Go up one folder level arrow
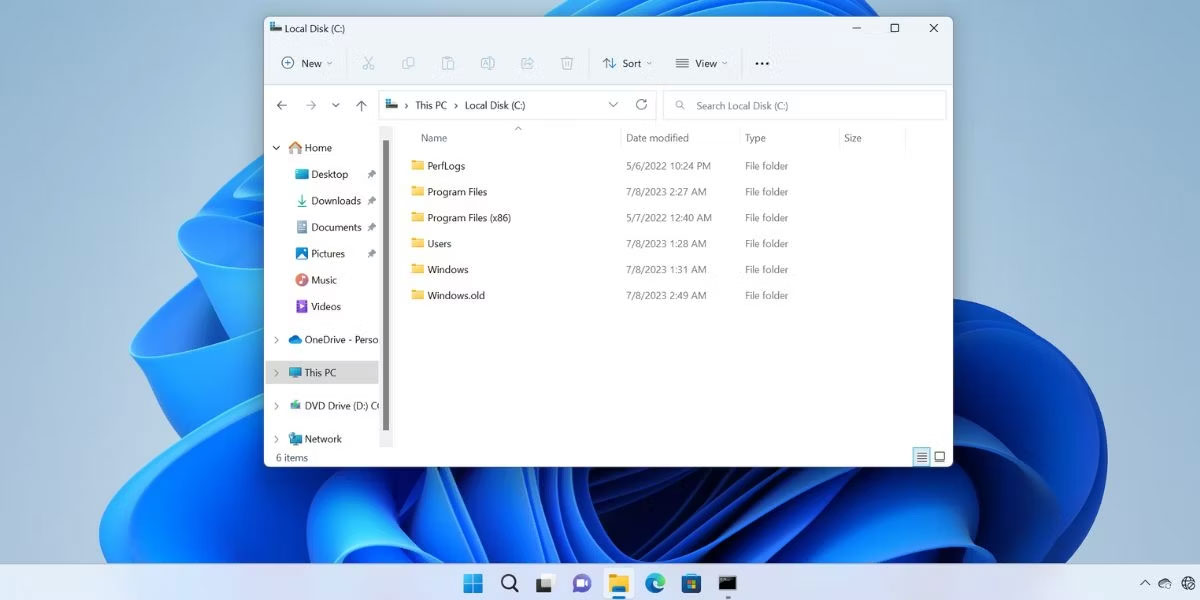Image resolution: width=1200 pixels, height=600 pixels. pos(361,105)
